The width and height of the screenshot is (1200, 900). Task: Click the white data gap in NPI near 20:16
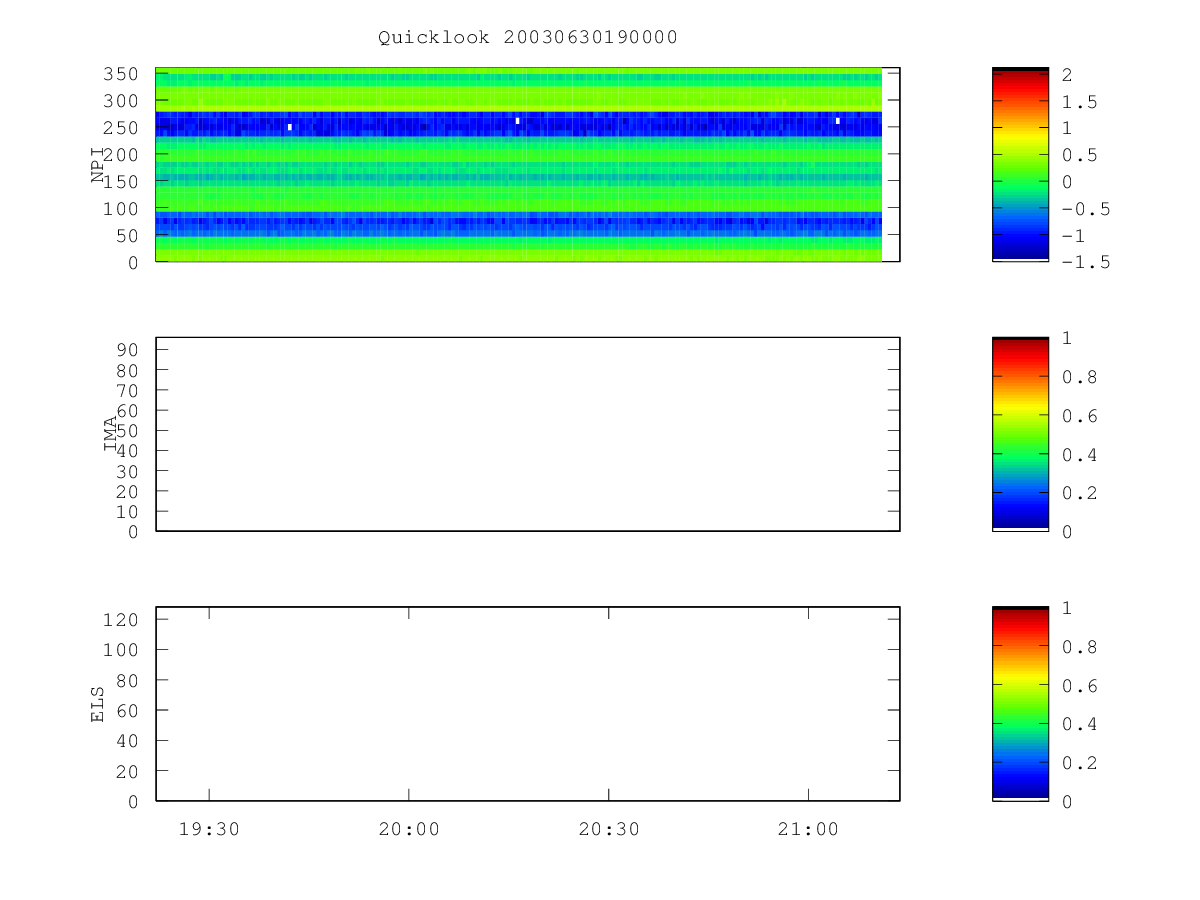pyautogui.click(x=517, y=121)
